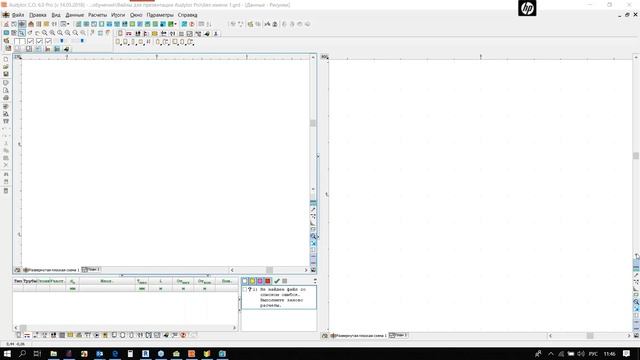Open taskbar Search magnifier

(x=22, y=353)
